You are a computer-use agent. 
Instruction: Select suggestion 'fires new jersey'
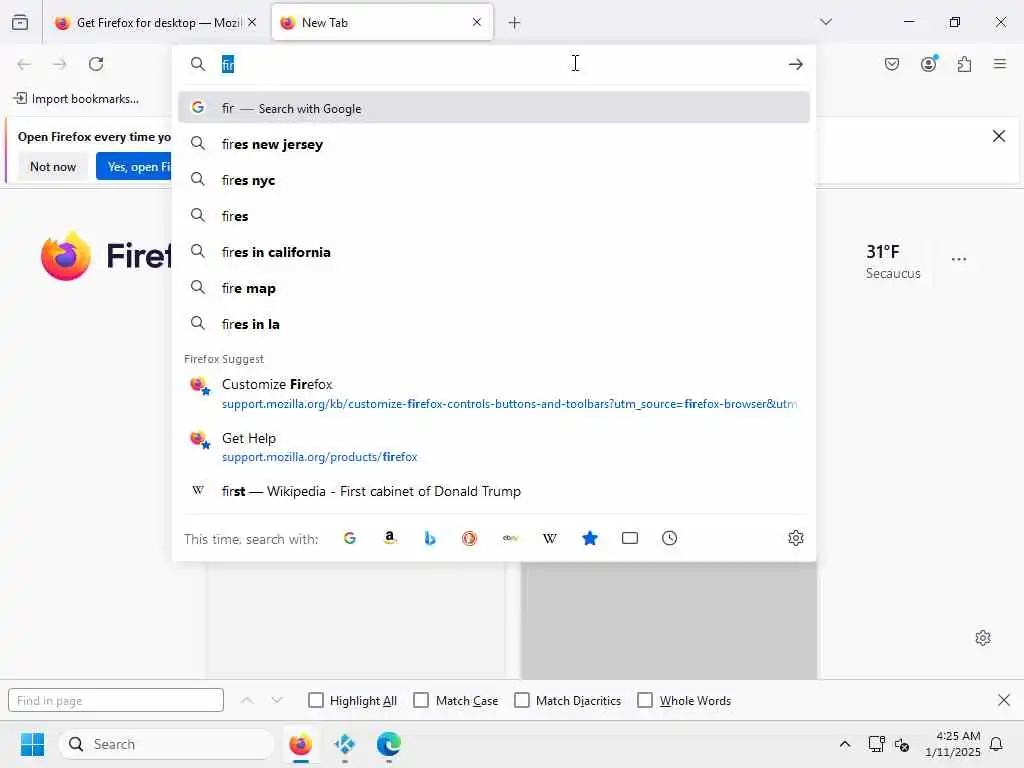click(494, 144)
